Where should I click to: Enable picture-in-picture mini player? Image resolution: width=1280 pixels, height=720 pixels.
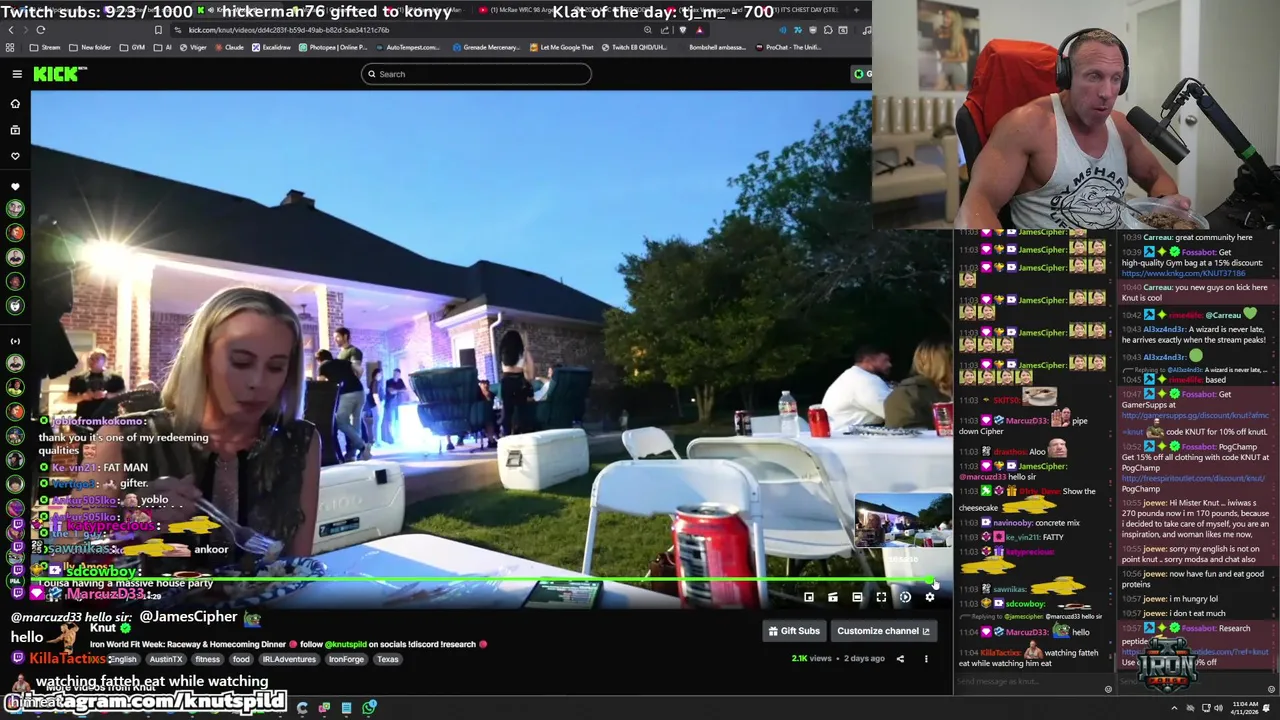click(x=809, y=597)
